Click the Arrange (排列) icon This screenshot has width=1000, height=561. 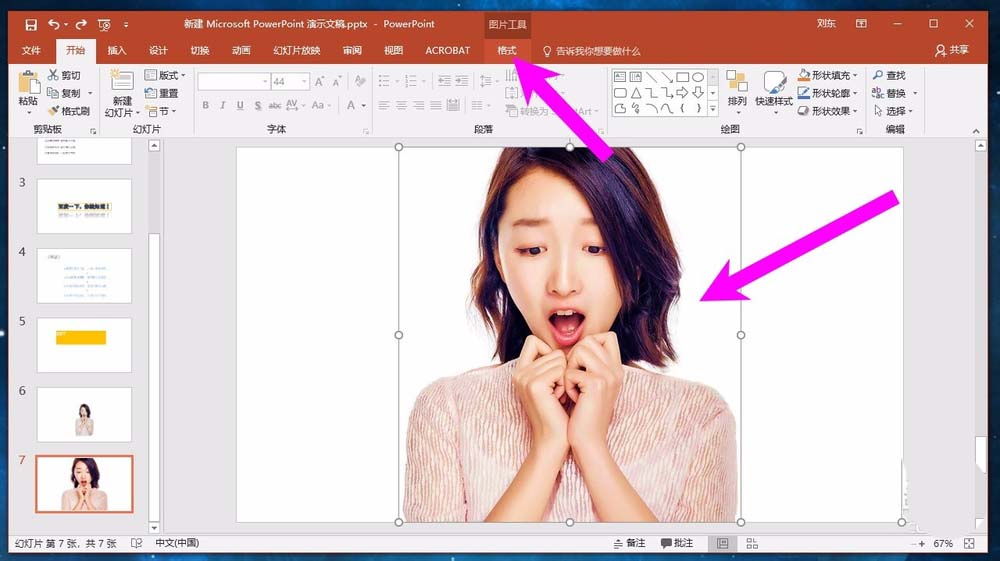tap(737, 85)
